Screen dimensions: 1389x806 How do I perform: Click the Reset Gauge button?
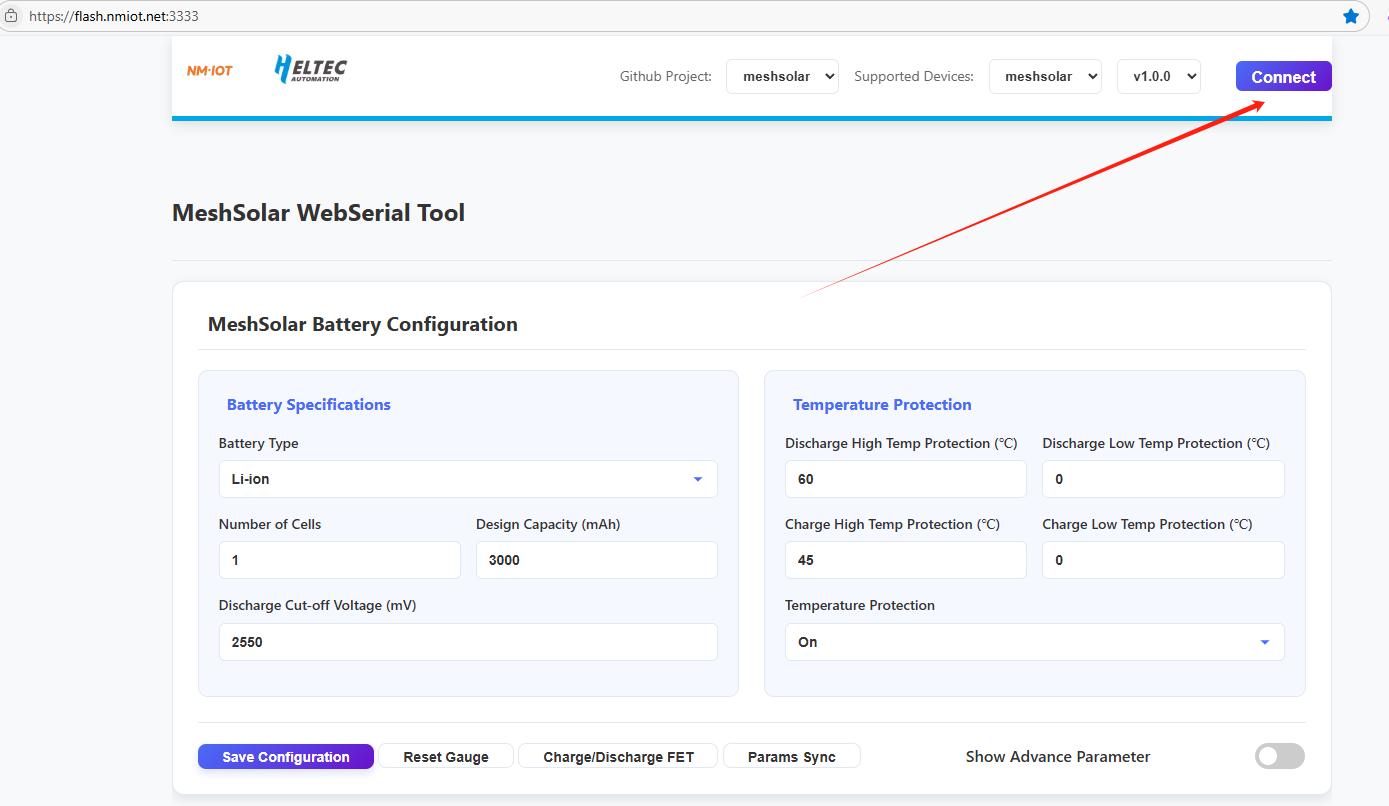pos(446,757)
